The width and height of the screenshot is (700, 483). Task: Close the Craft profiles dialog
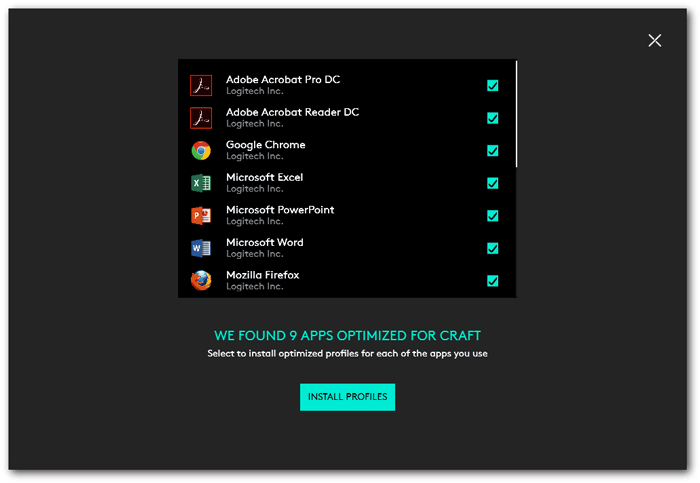click(654, 41)
